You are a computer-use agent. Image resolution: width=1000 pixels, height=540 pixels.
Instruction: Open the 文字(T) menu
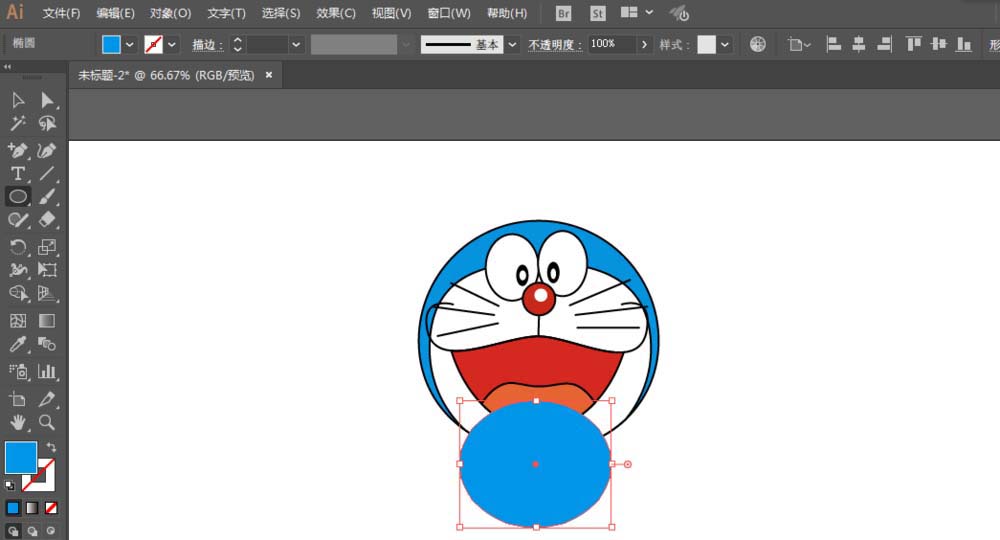pyautogui.click(x=226, y=13)
